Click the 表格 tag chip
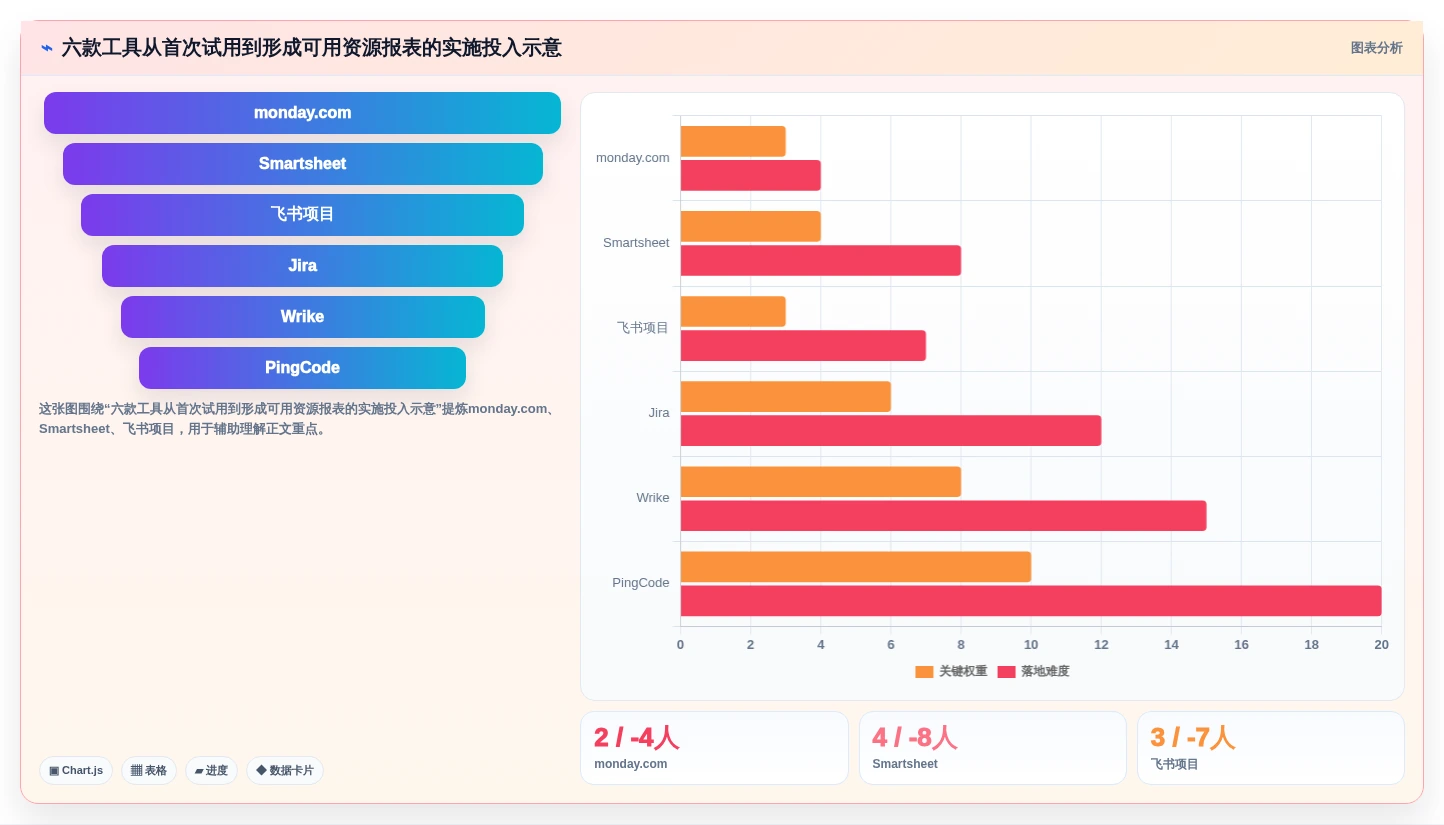This screenshot has height=825, width=1444. pyautogui.click(x=149, y=770)
